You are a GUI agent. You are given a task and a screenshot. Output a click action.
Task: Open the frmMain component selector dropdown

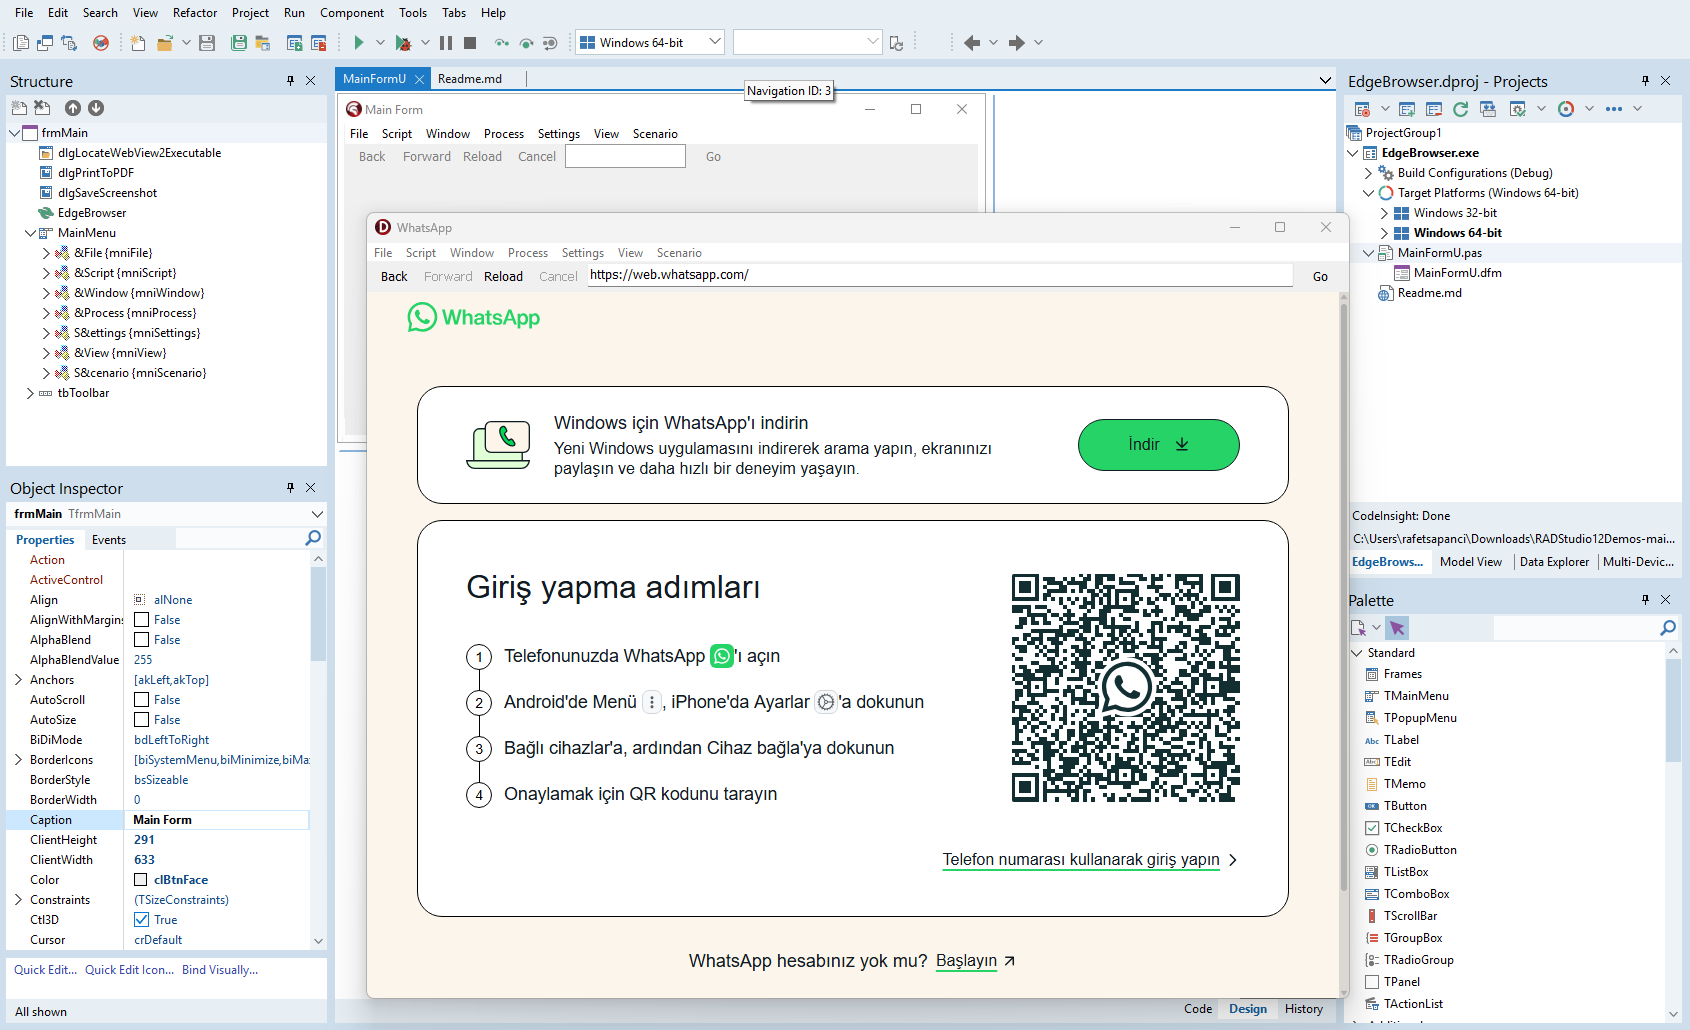coord(317,514)
